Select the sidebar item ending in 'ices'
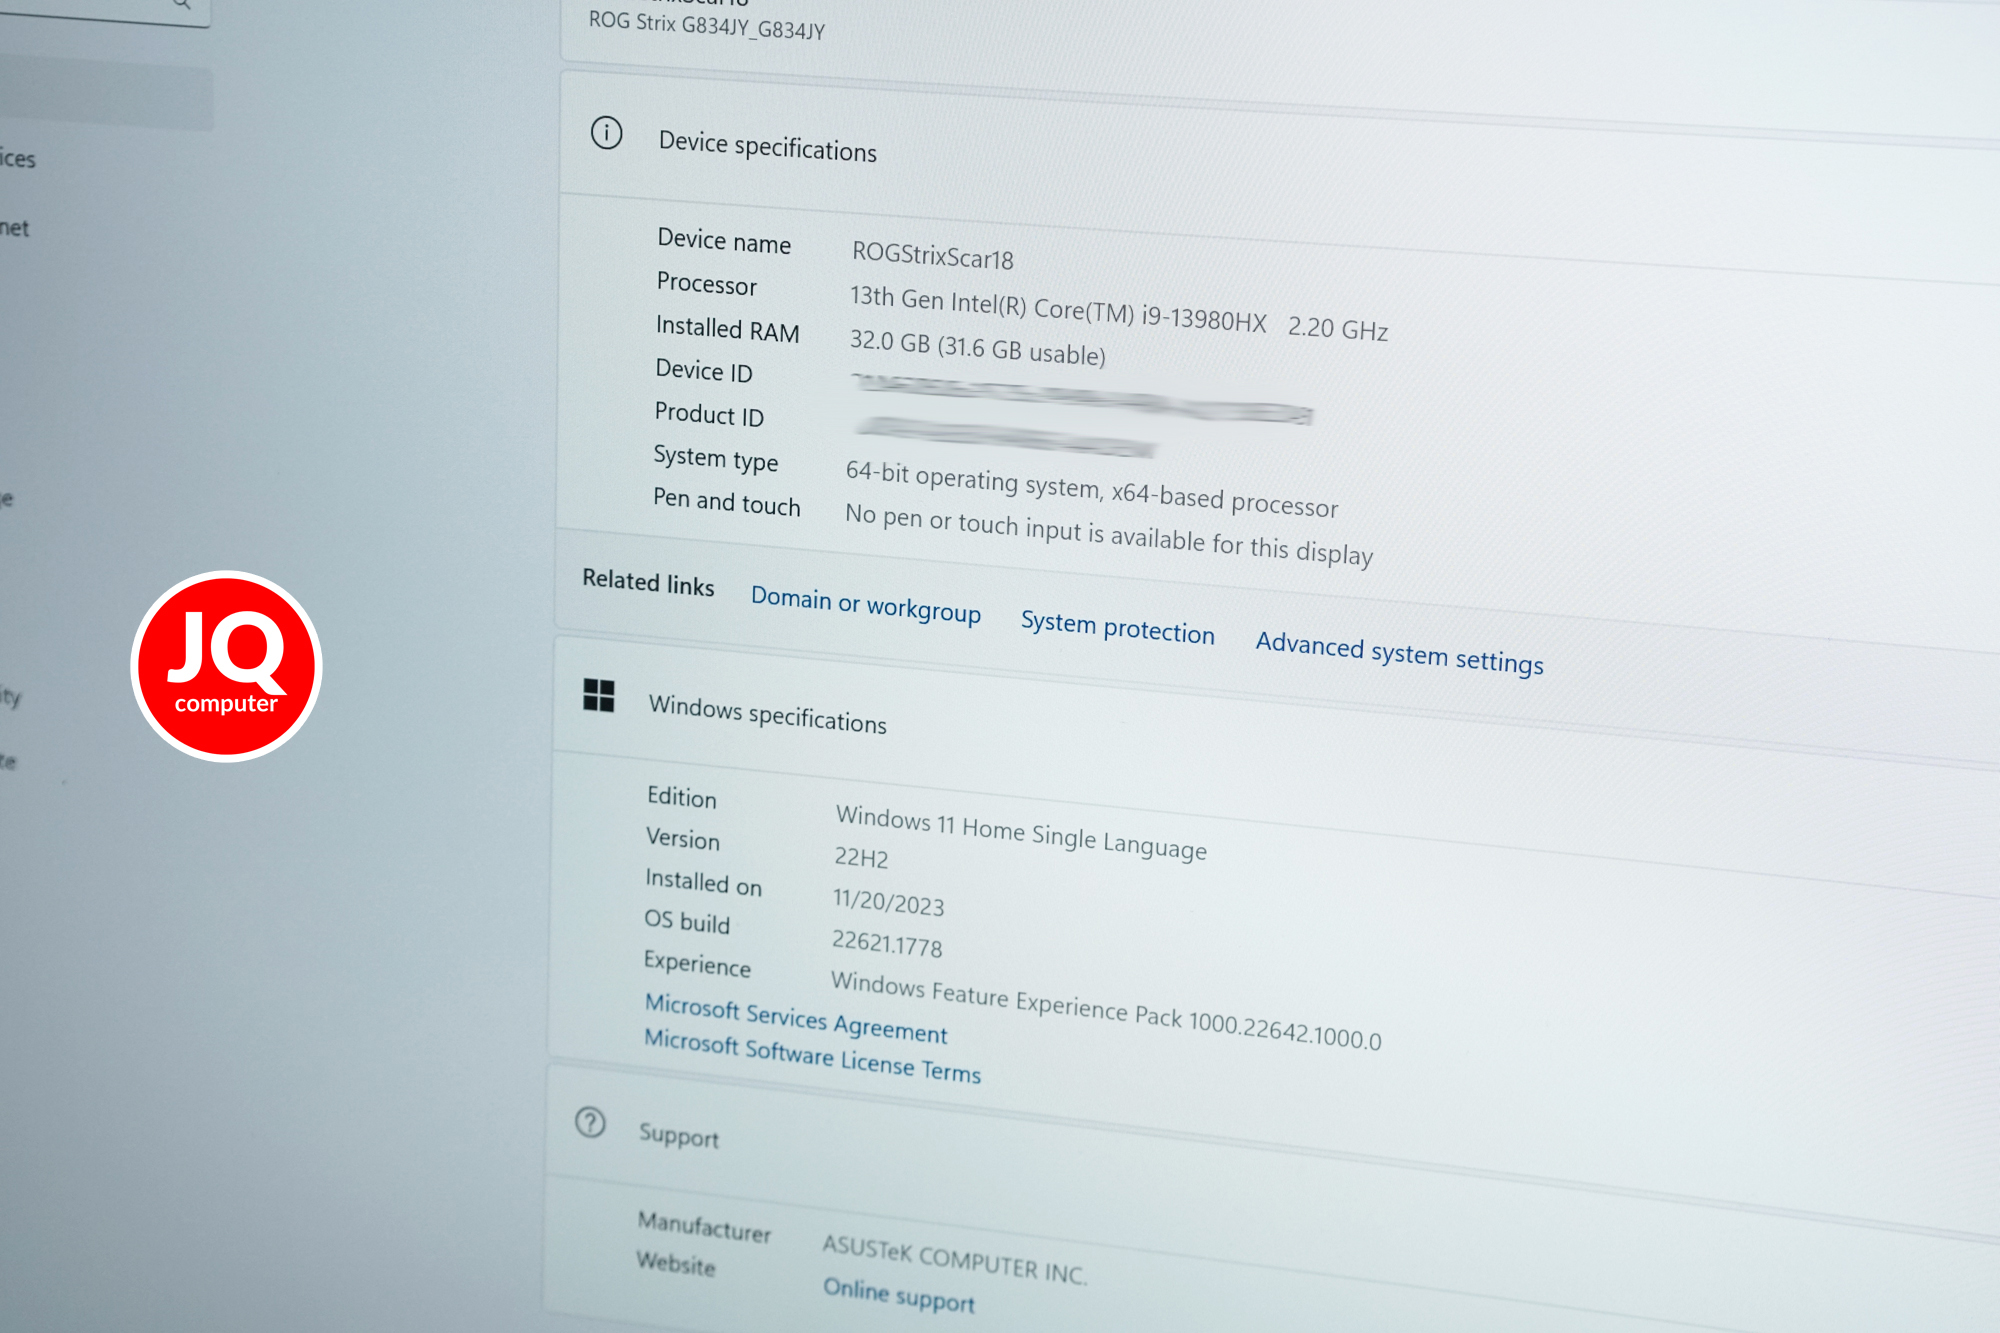2000x1333 pixels. point(17,158)
